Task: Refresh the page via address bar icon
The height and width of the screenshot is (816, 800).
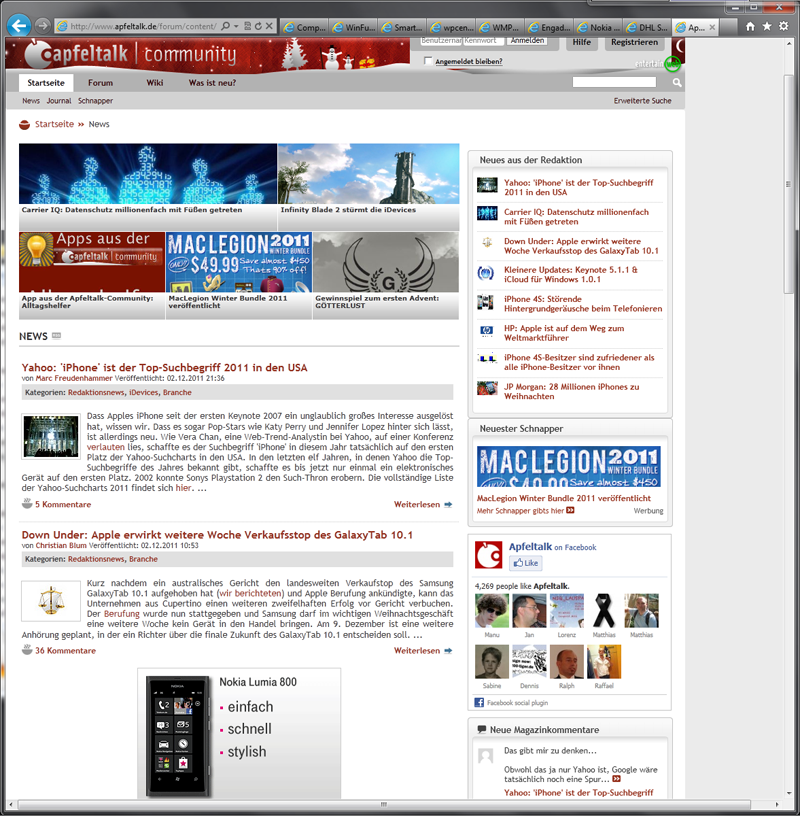Action: click(x=258, y=26)
